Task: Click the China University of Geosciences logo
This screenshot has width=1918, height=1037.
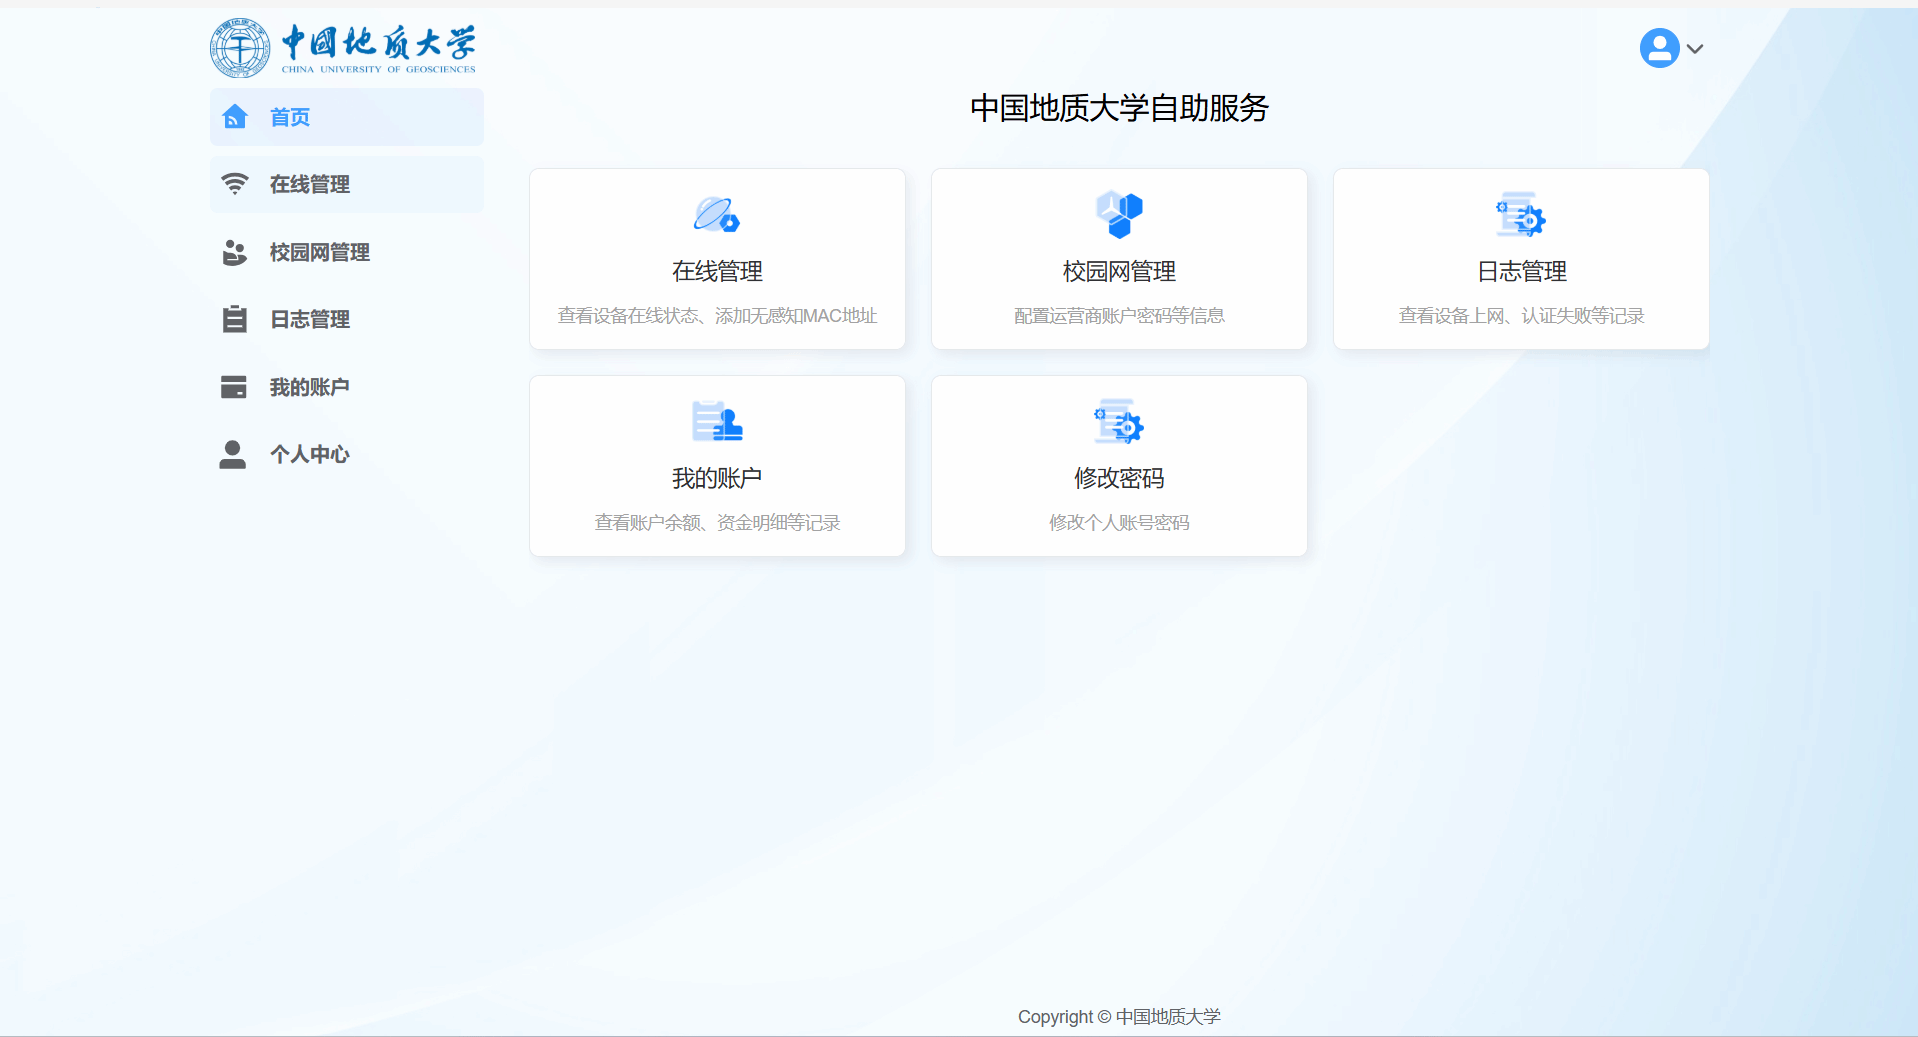Action: 343,48
